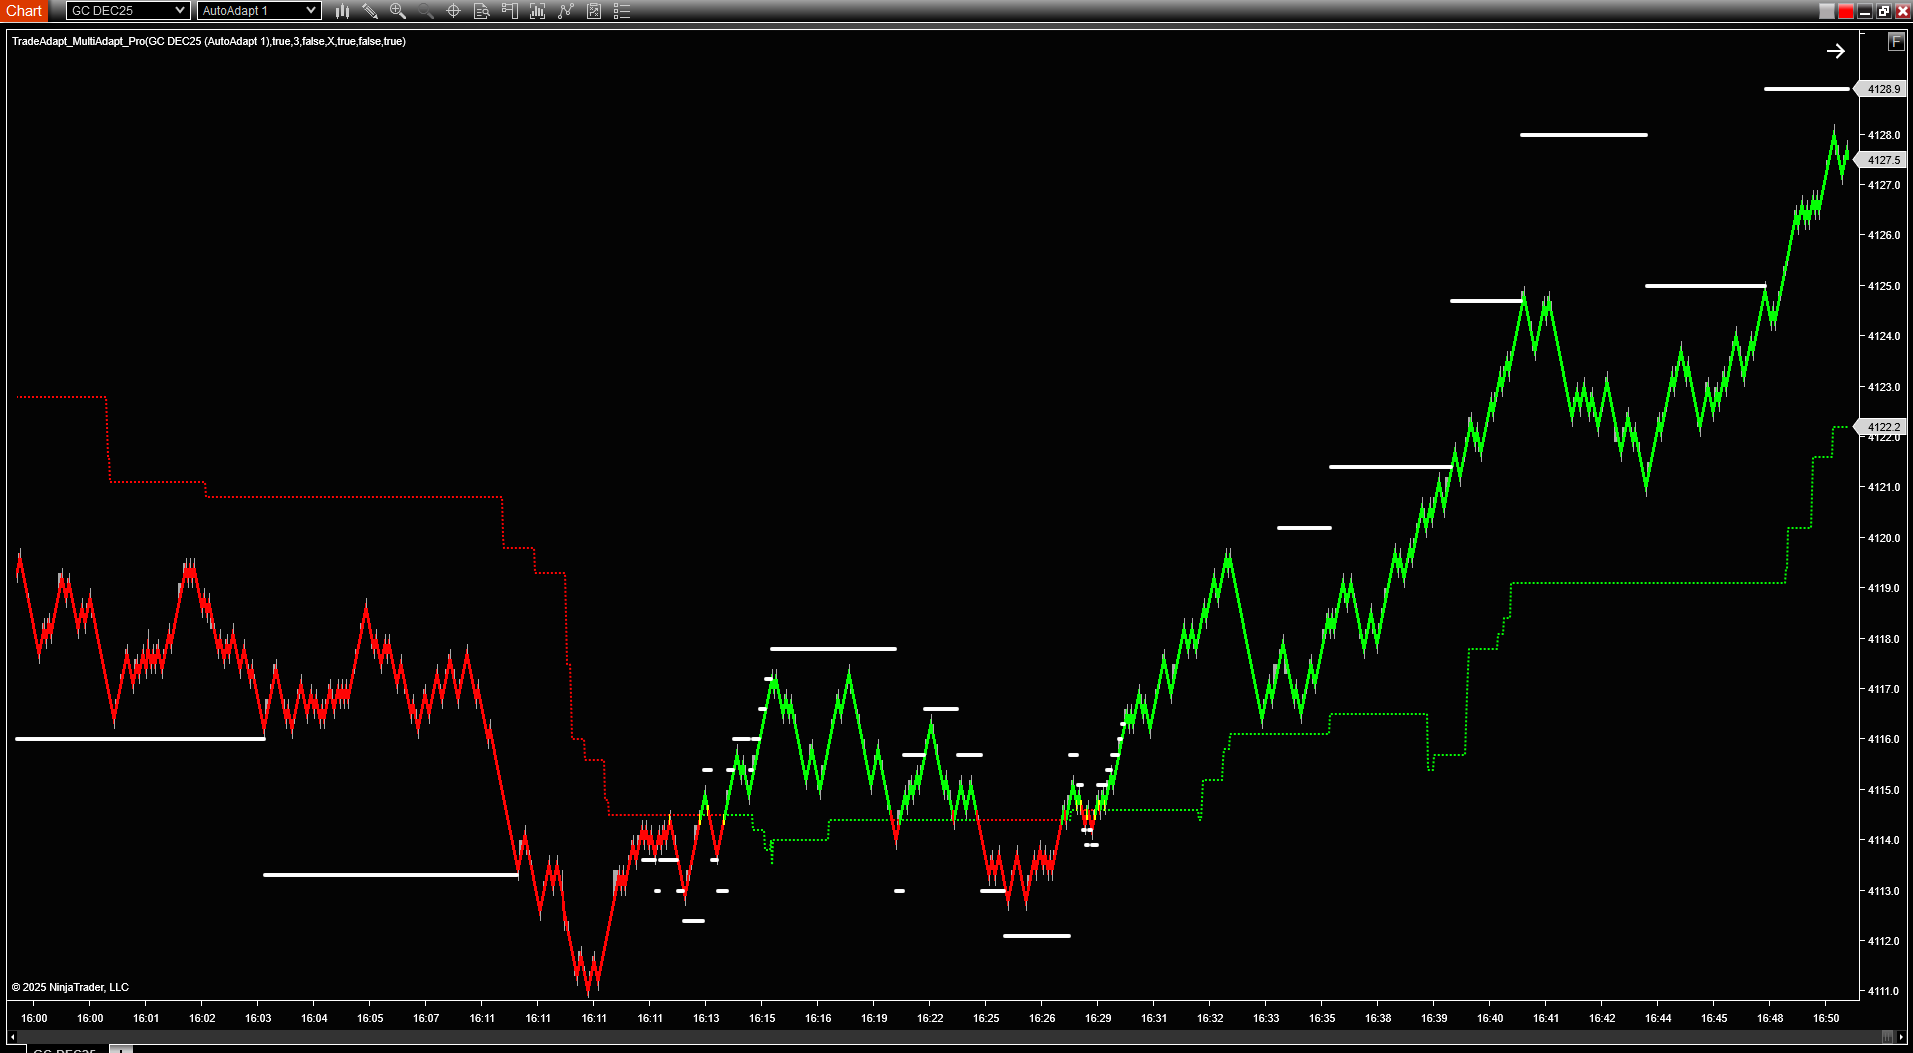This screenshot has height=1053, width=1913.
Task: Select the Chart title tab
Action: tap(24, 11)
